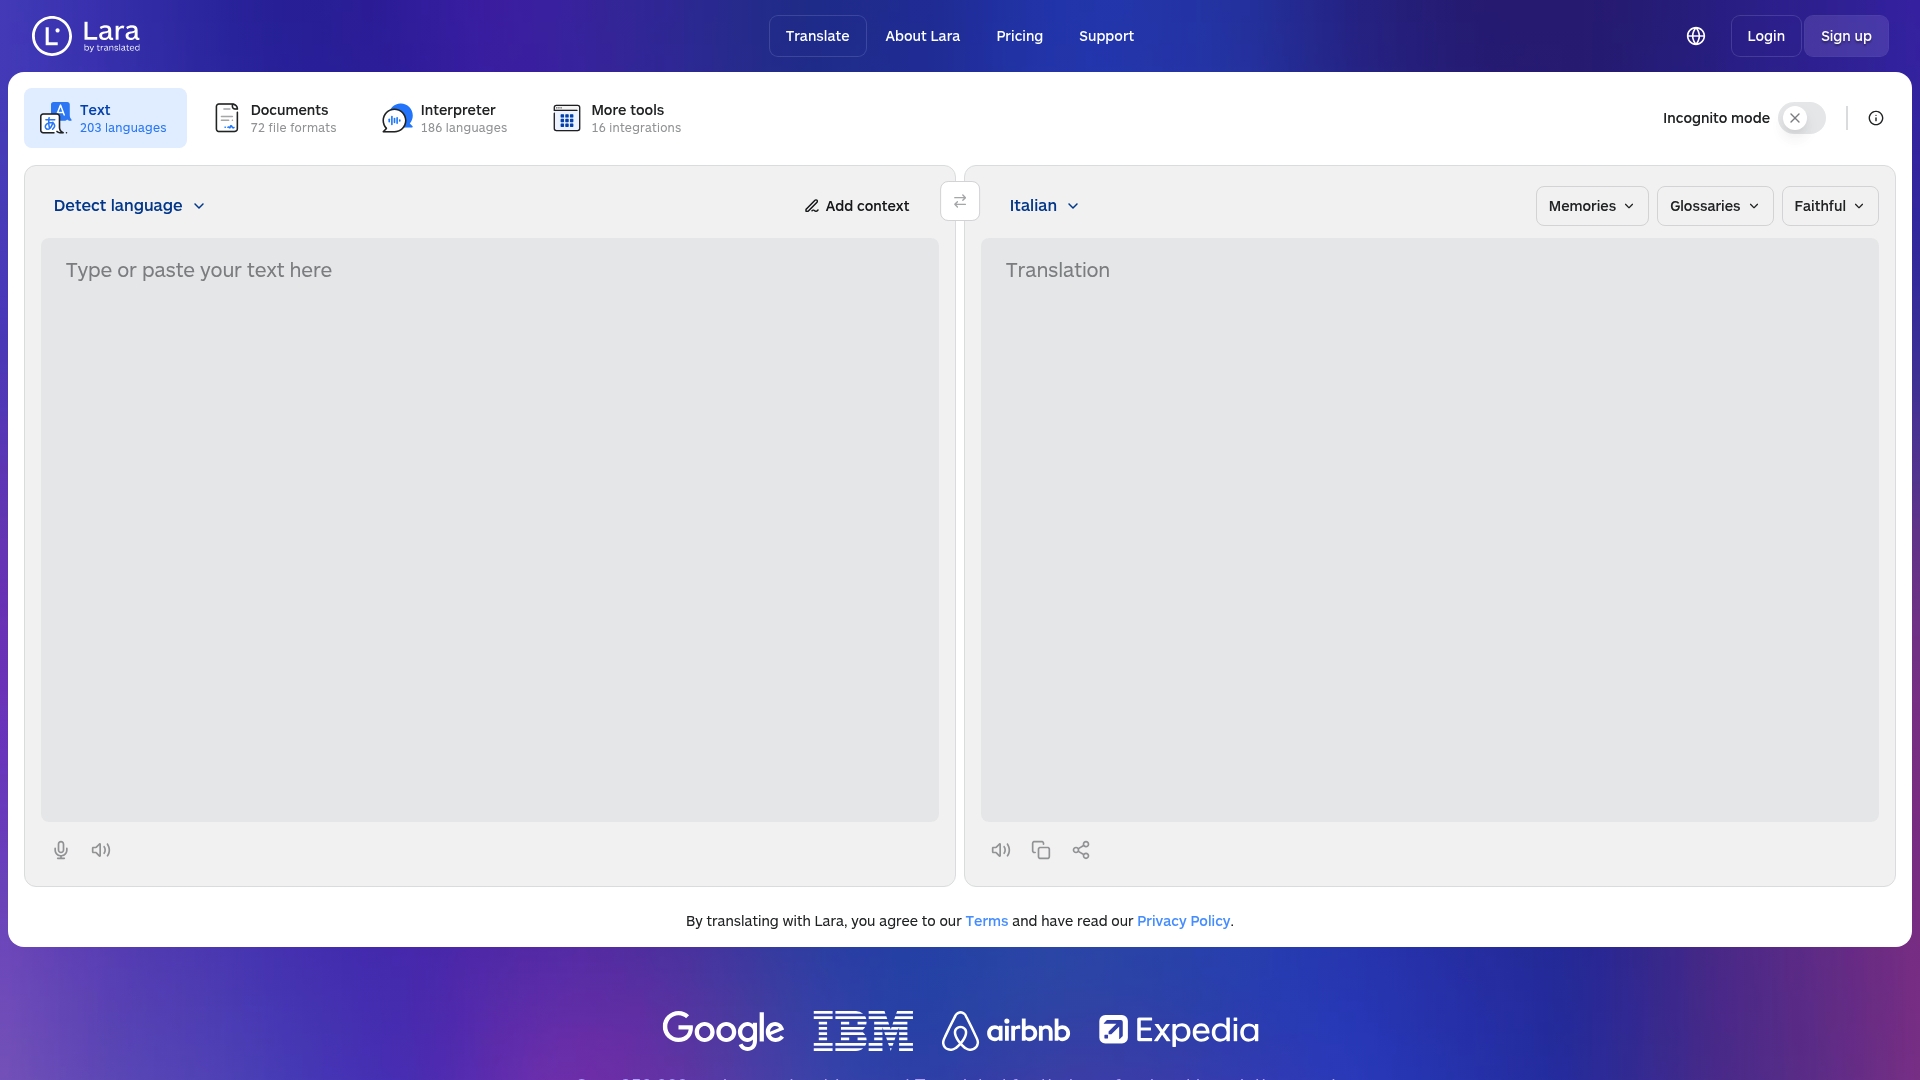Click the Sign up button

tap(1846, 35)
